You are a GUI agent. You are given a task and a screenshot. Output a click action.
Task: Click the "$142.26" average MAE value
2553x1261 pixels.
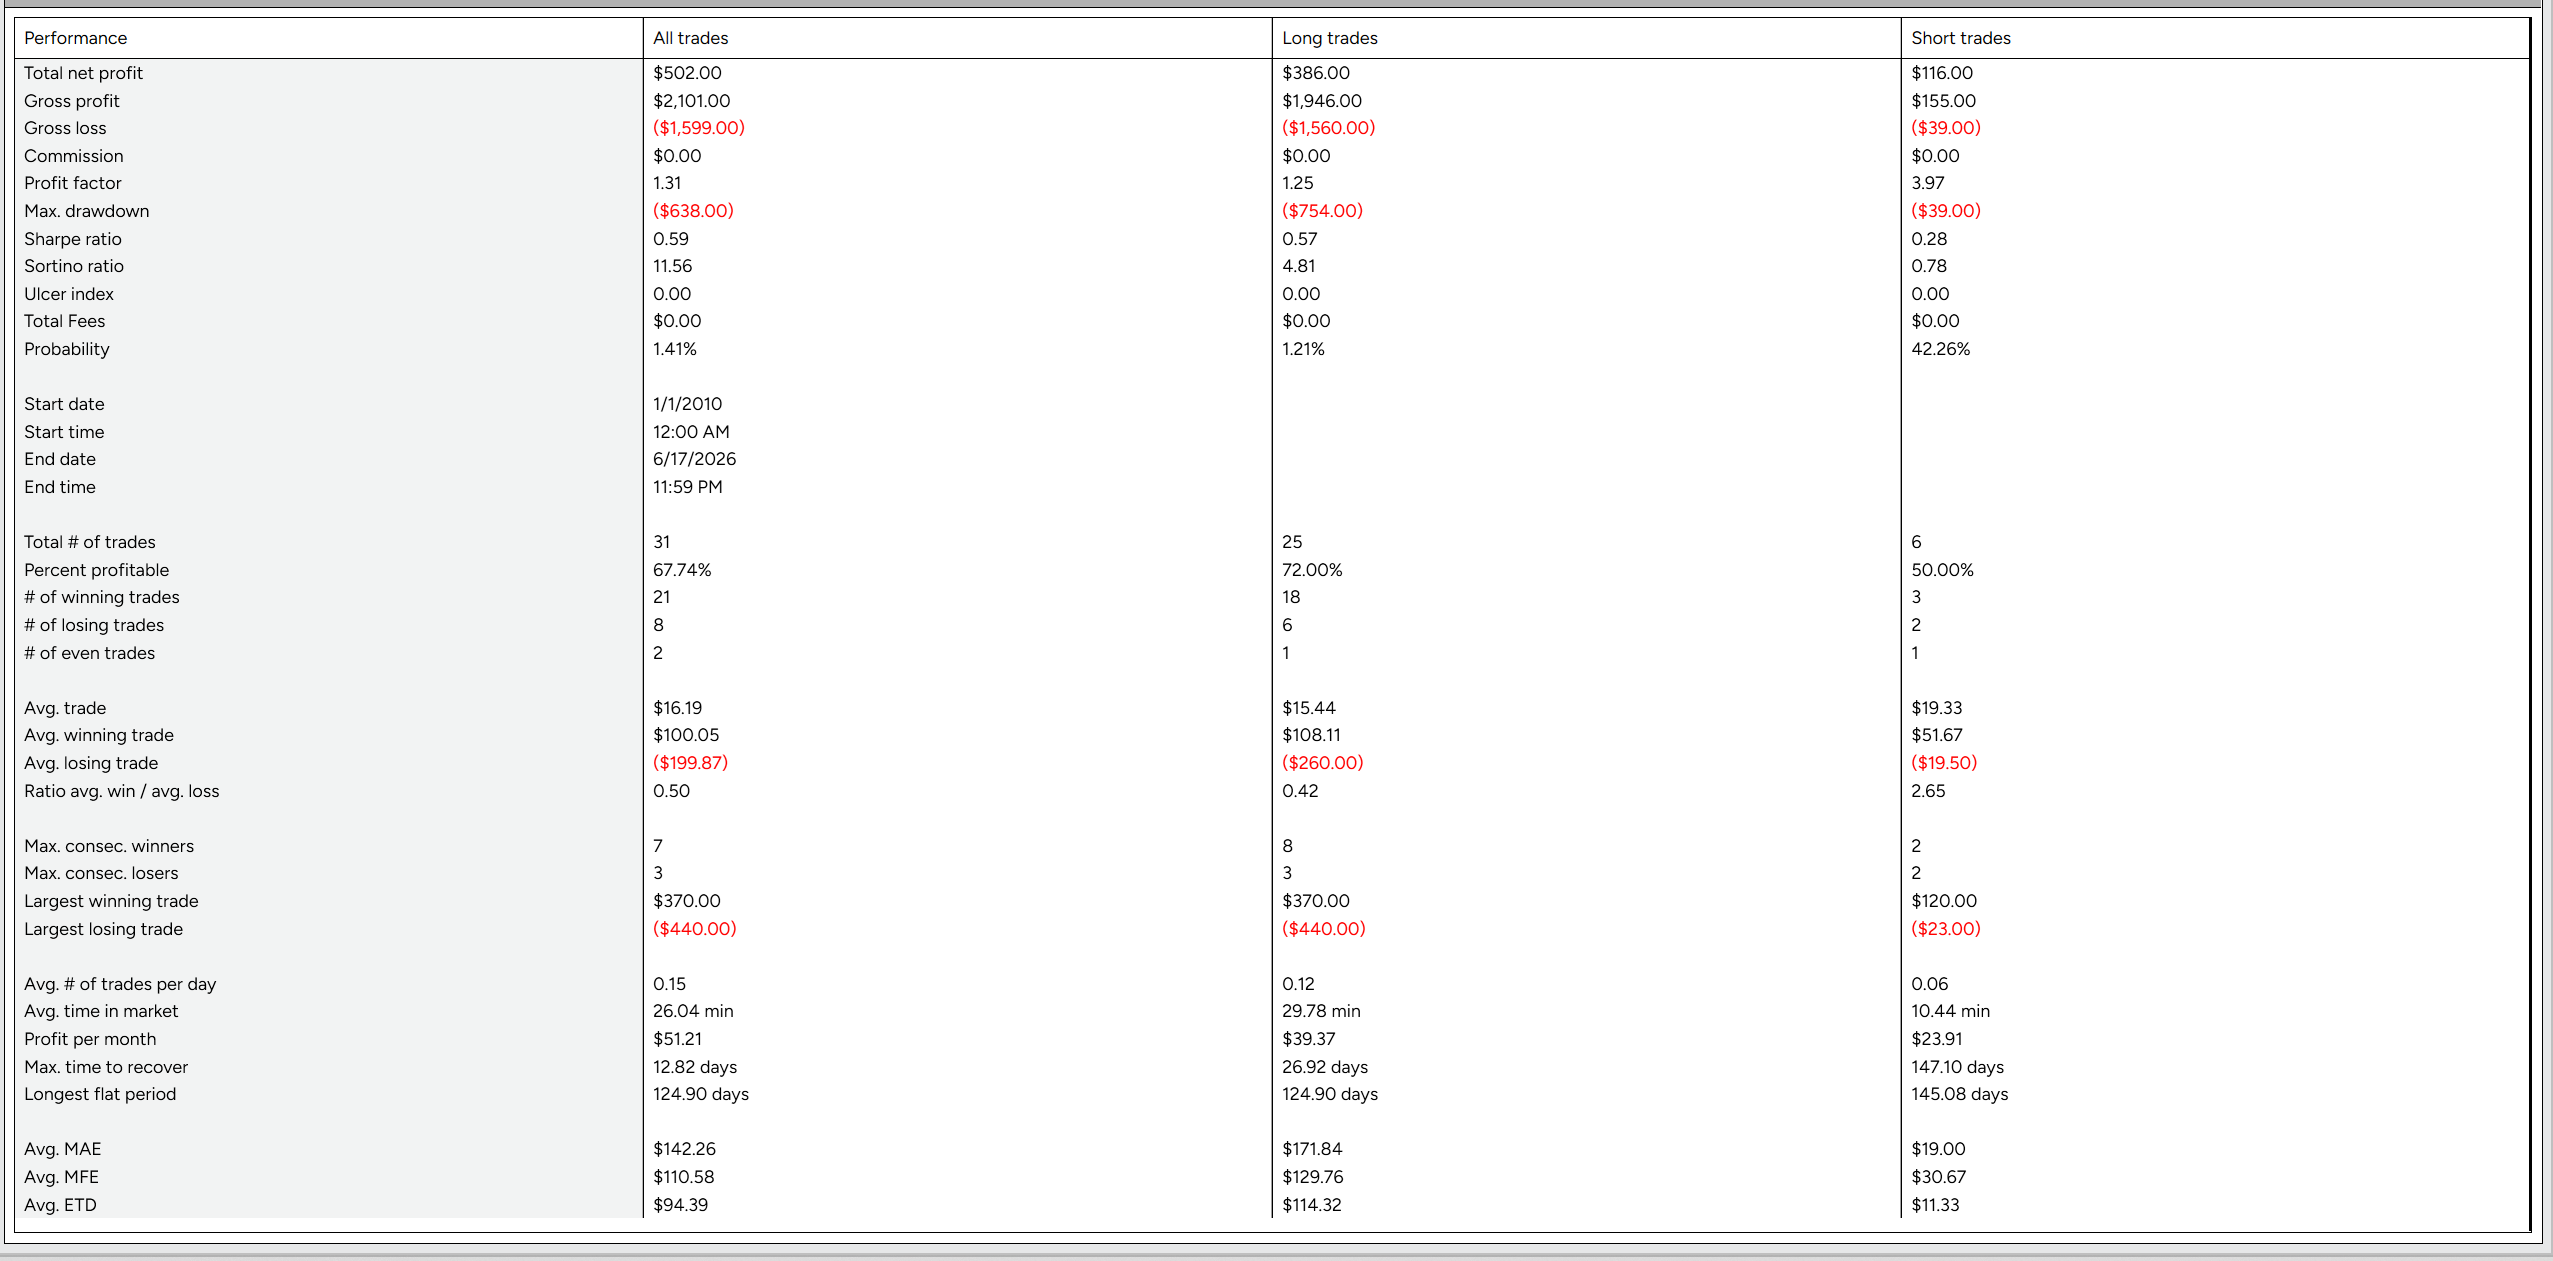pos(685,1149)
